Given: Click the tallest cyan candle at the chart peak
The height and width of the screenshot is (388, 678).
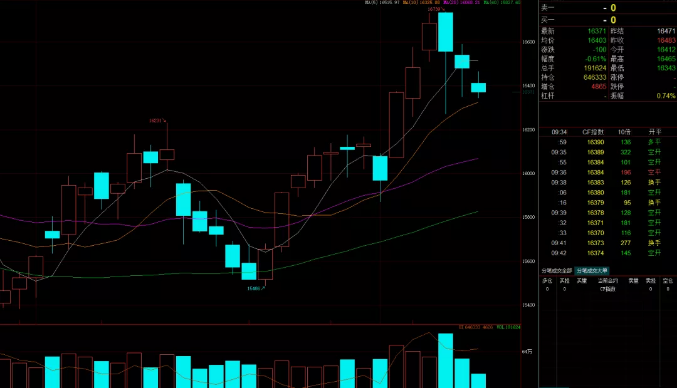Looking at the screenshot, I should coord(445,32).
